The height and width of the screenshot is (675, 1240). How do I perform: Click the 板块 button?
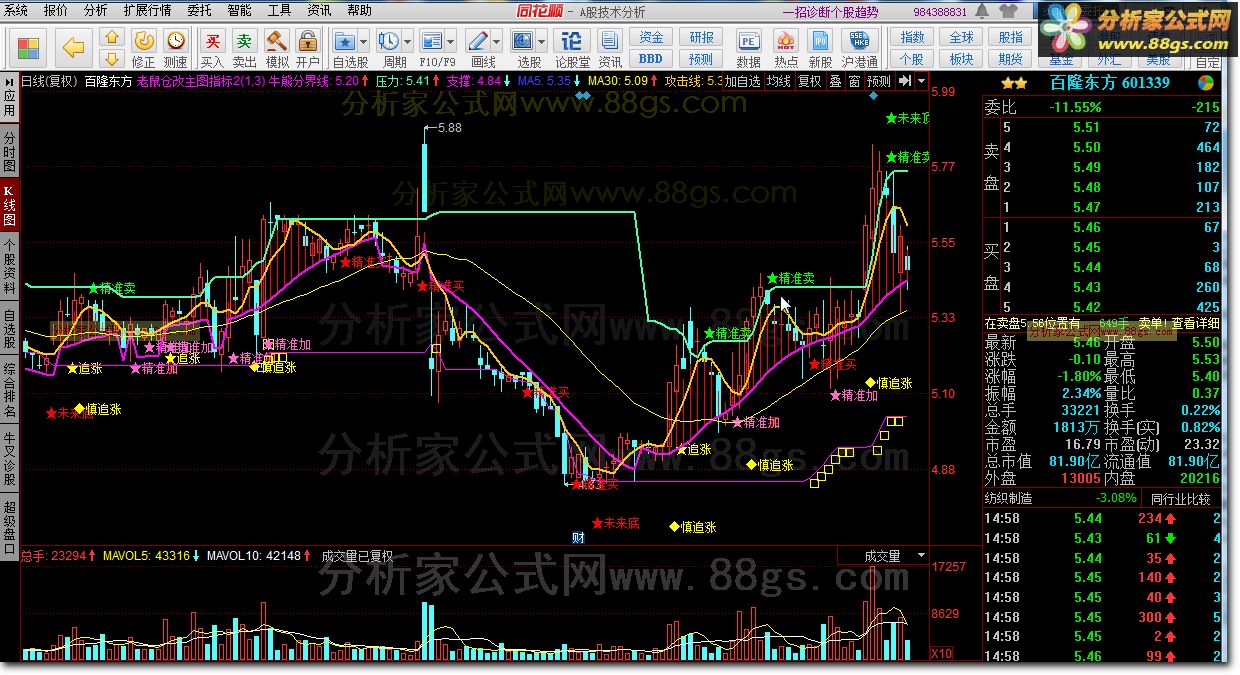tap(961, 59)
